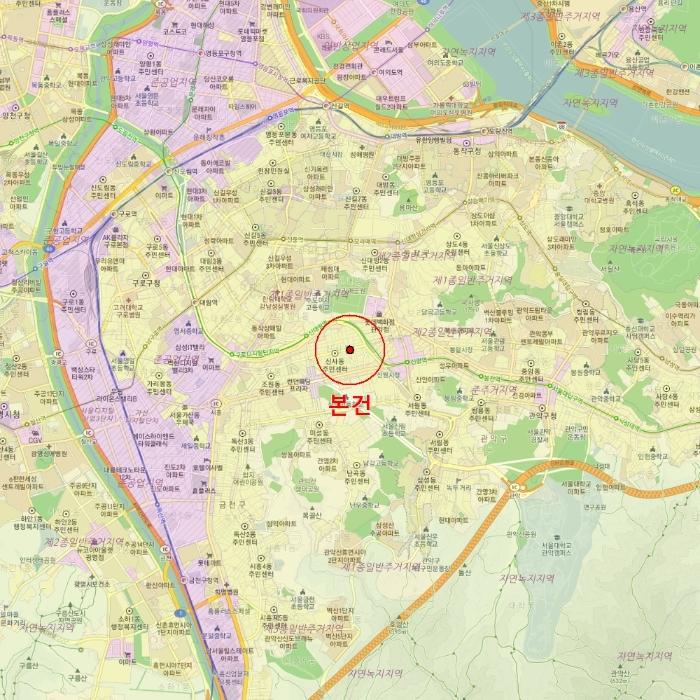700x700 pixels.
Task: Select the 난곡동 주민센터 label
Action: point(357,477)
